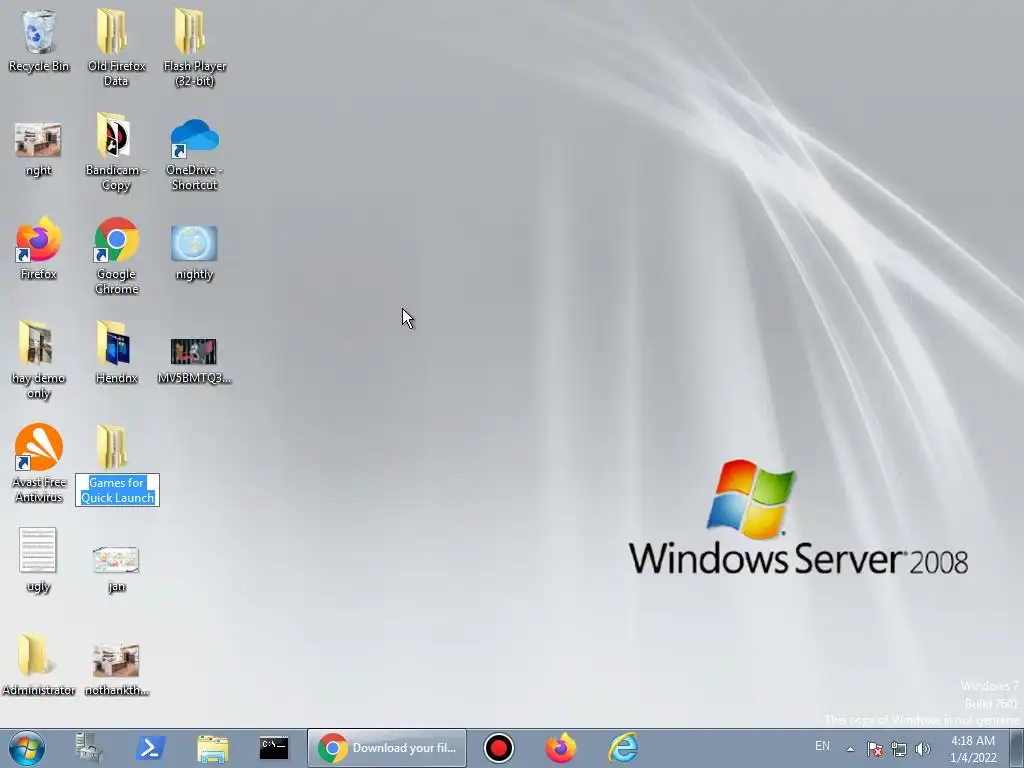Open Command Prompt from the taskbar

[274, 748]
